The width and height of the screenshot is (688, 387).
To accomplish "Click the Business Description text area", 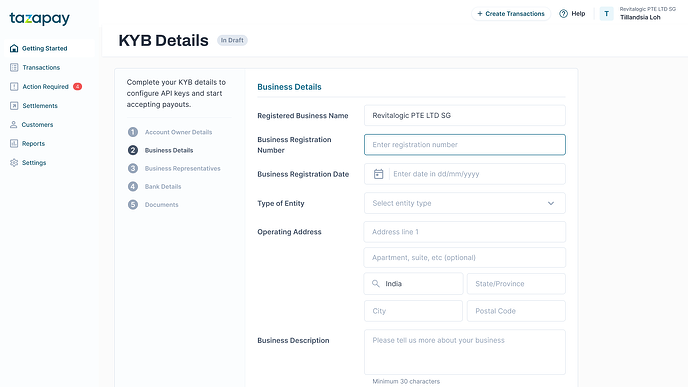I will point(465,352).
